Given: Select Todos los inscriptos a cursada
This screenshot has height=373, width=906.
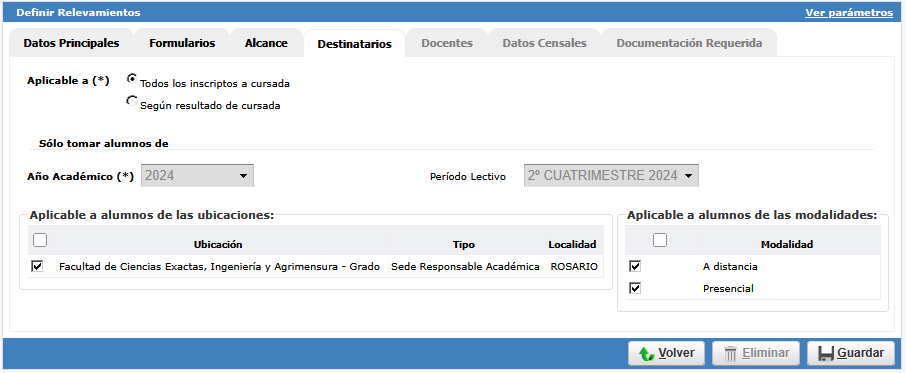Looking at the screenshot, I should coord(132,79).
